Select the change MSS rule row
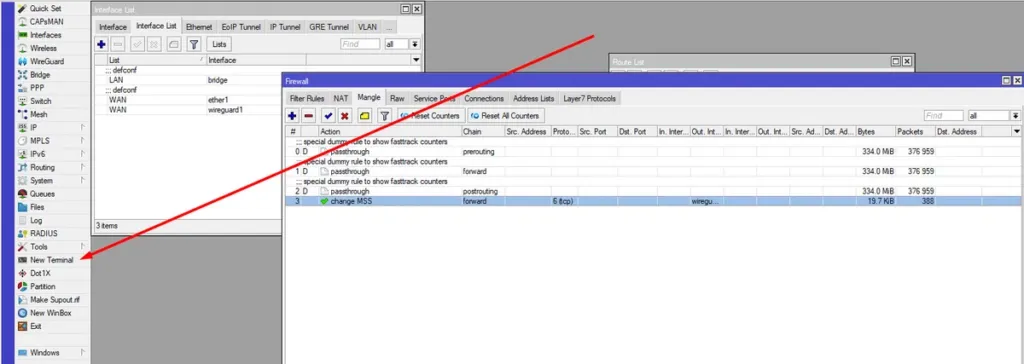The image size is (1024, 364). click(653, 201)
